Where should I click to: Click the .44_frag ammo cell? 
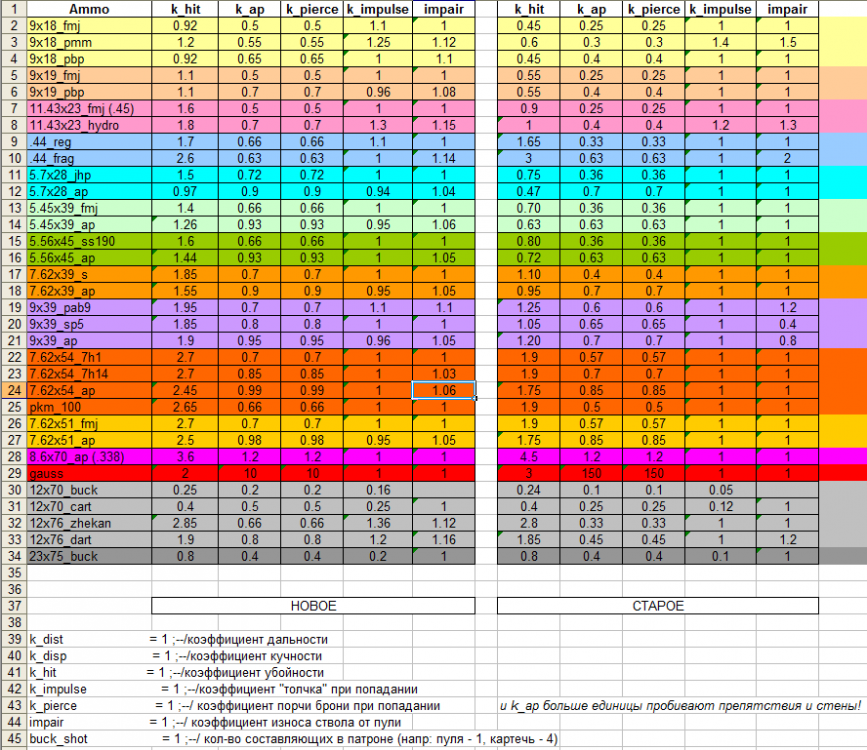pos(89,158)
